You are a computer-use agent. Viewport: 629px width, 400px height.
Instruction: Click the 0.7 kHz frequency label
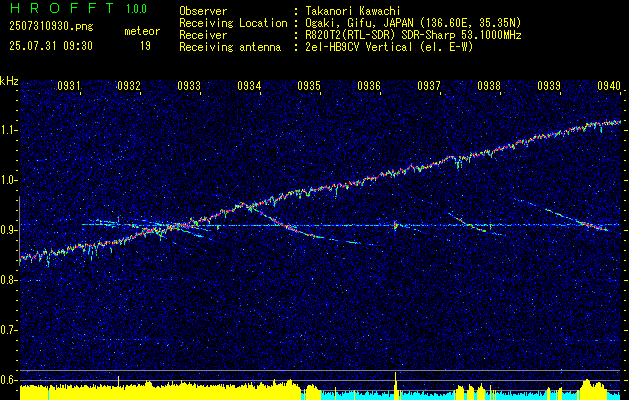pos(8,330)
